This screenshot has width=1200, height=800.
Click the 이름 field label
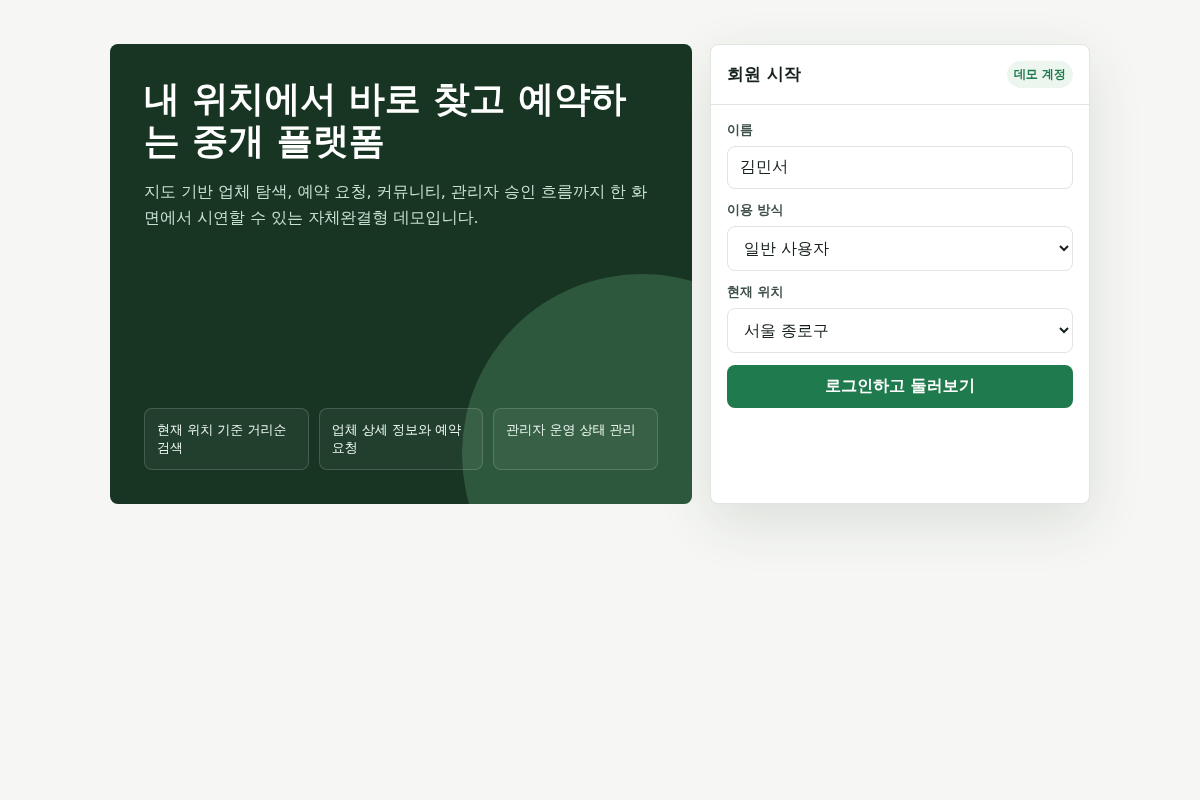tap(740, 130)
